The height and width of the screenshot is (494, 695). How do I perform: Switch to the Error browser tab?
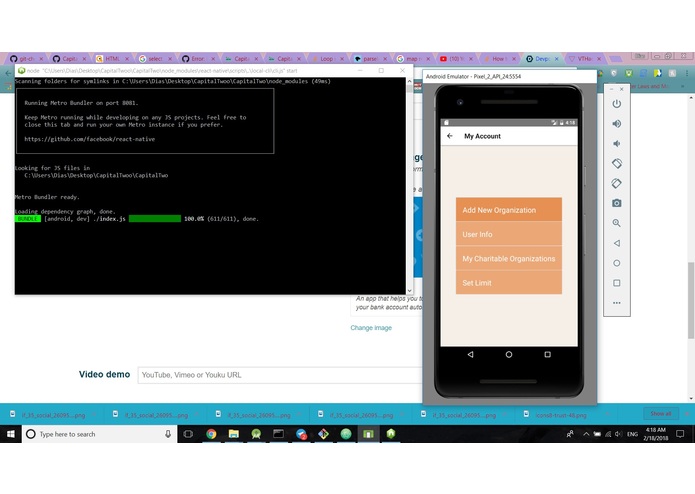pyautogui.click(x=198, y=58)
